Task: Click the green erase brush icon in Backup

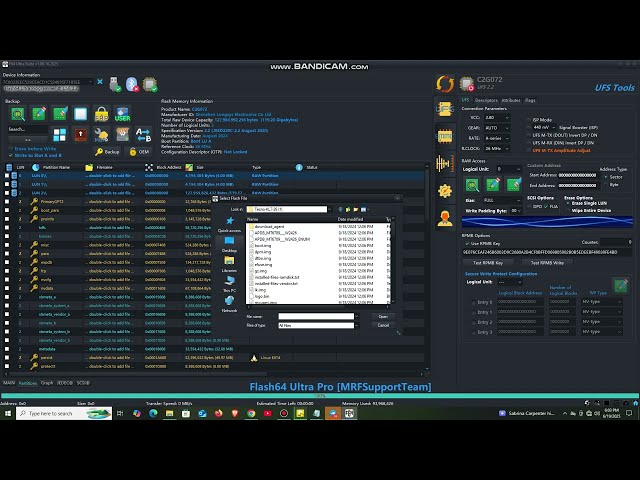Action: (60, 114)
